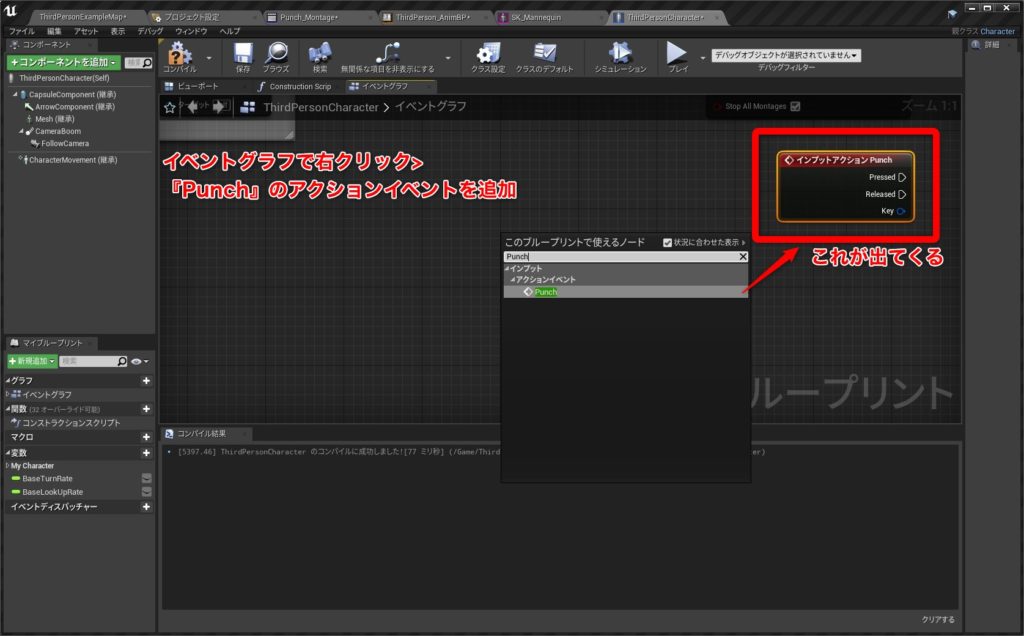Click the Pressed exec pin on Punch node

coord(902,177)
